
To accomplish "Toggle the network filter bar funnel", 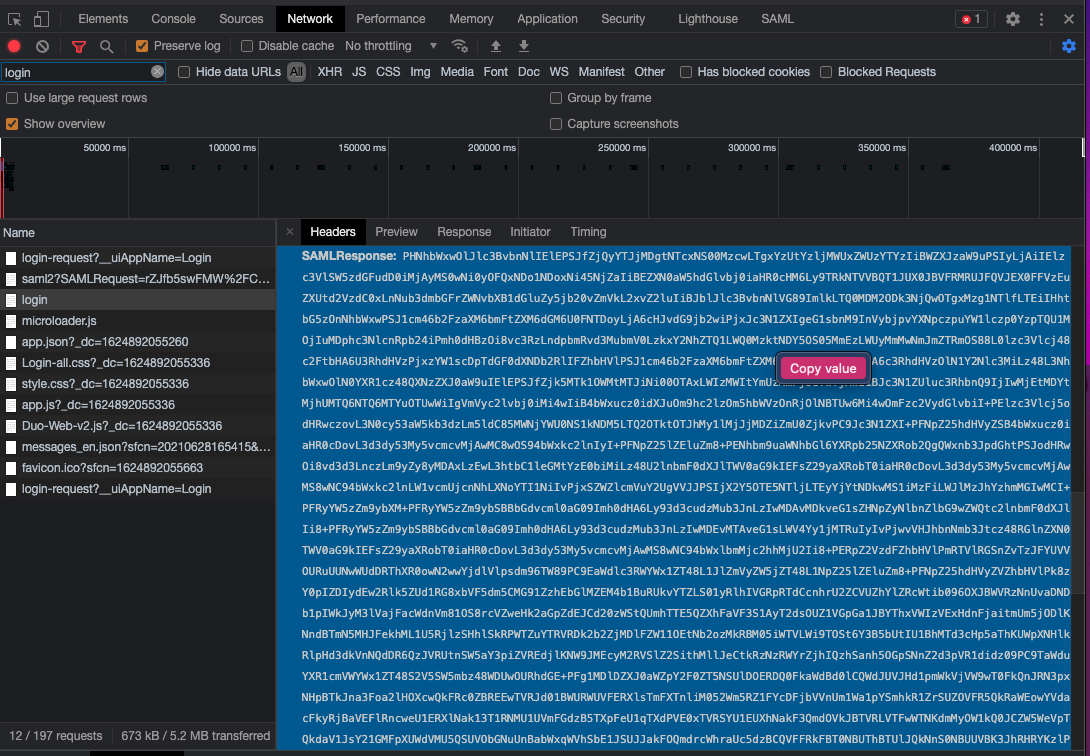I will [79, 45].
